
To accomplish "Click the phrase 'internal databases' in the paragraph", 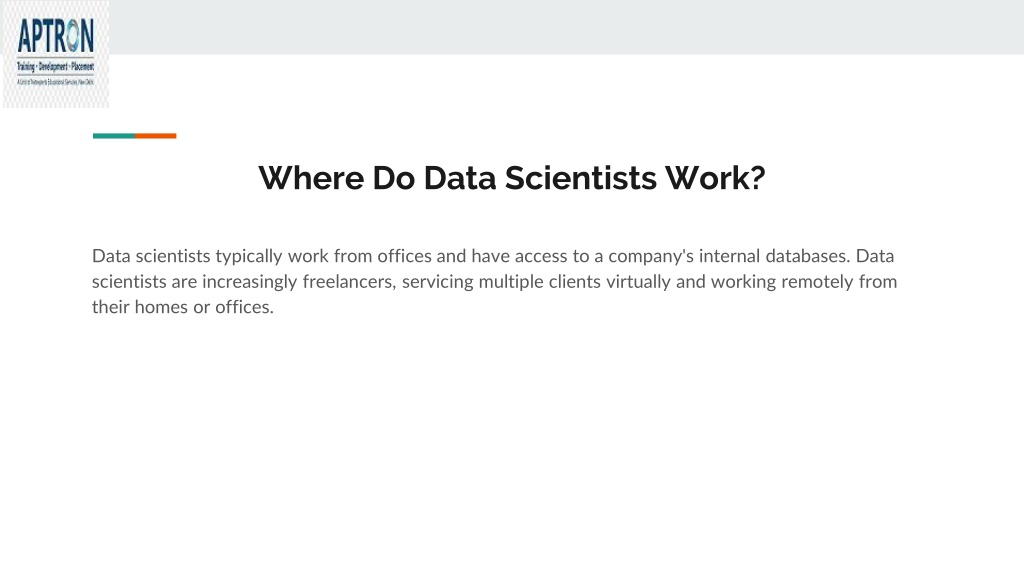I will click(775, 256).
